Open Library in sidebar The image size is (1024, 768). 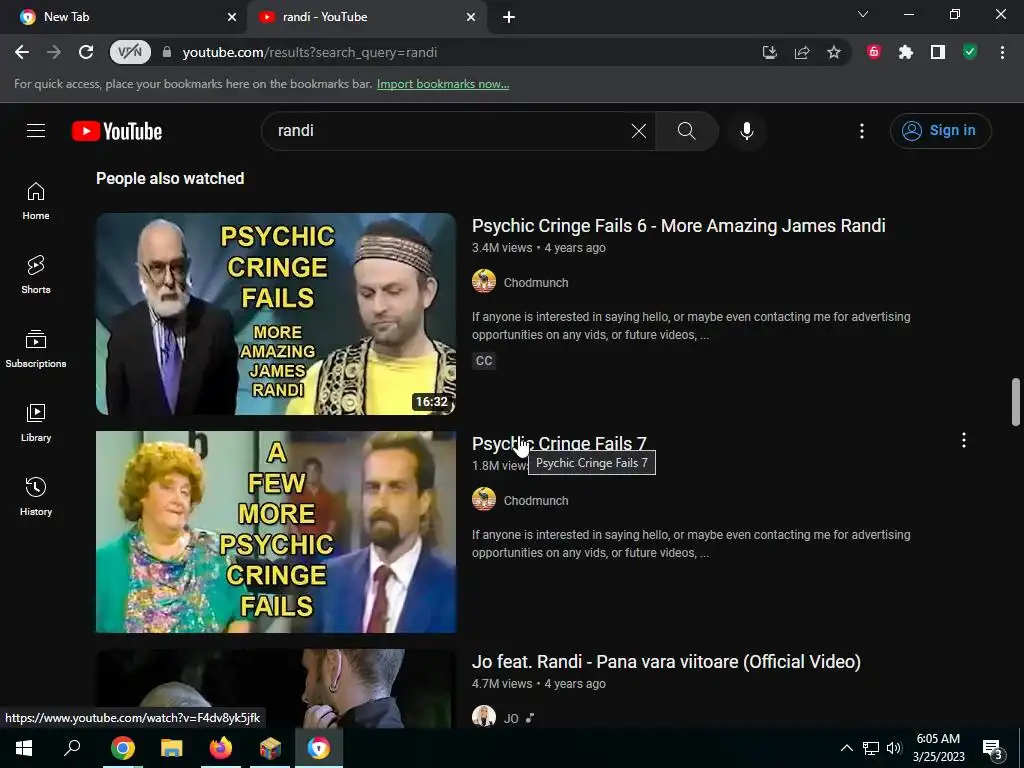pos(36,423)
